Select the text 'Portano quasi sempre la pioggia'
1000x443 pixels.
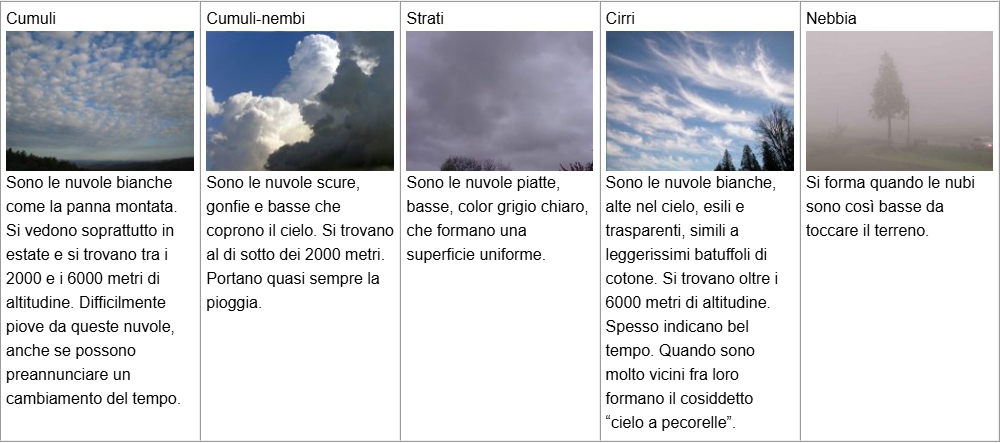[x=293, y=291]
